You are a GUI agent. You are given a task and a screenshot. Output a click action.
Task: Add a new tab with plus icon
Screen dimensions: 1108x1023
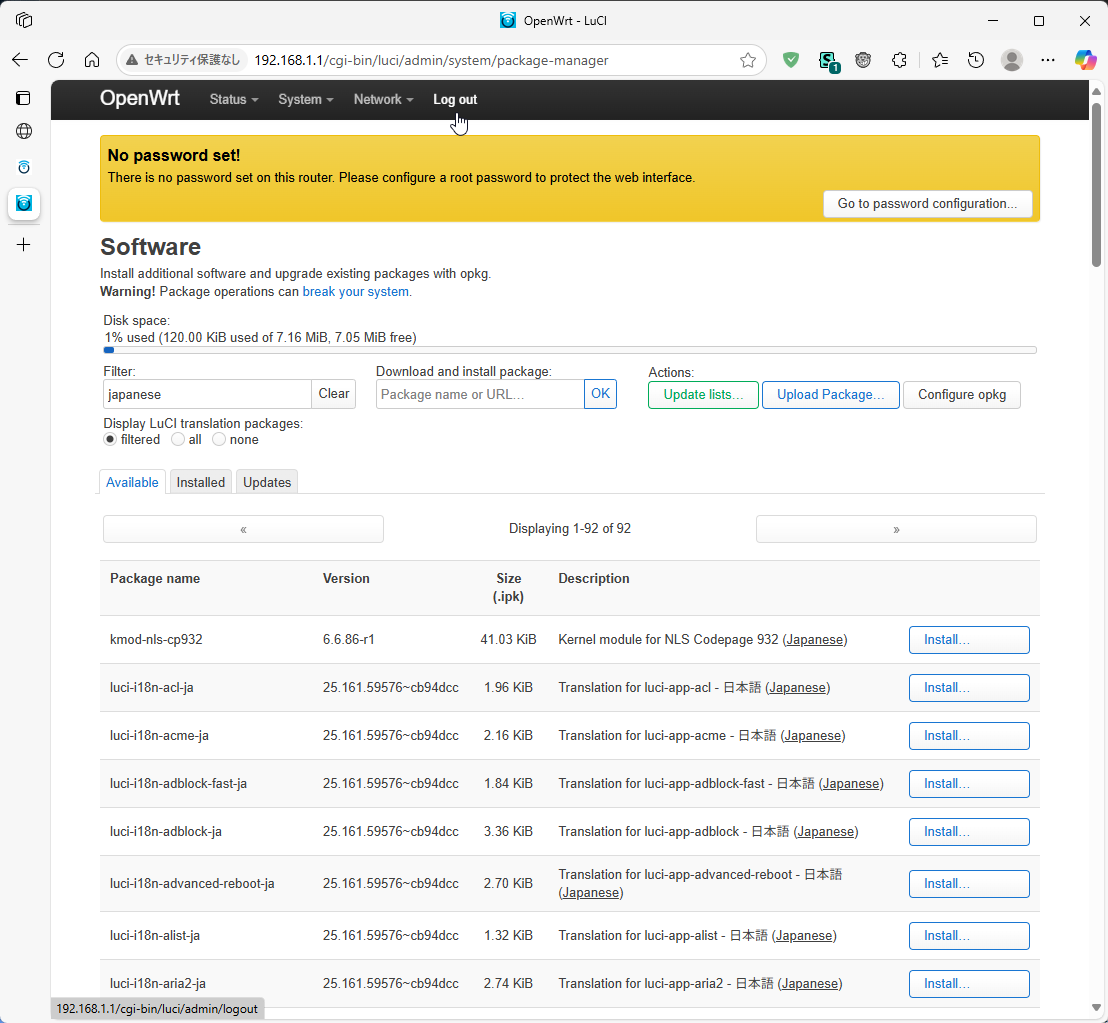[23, 244]
